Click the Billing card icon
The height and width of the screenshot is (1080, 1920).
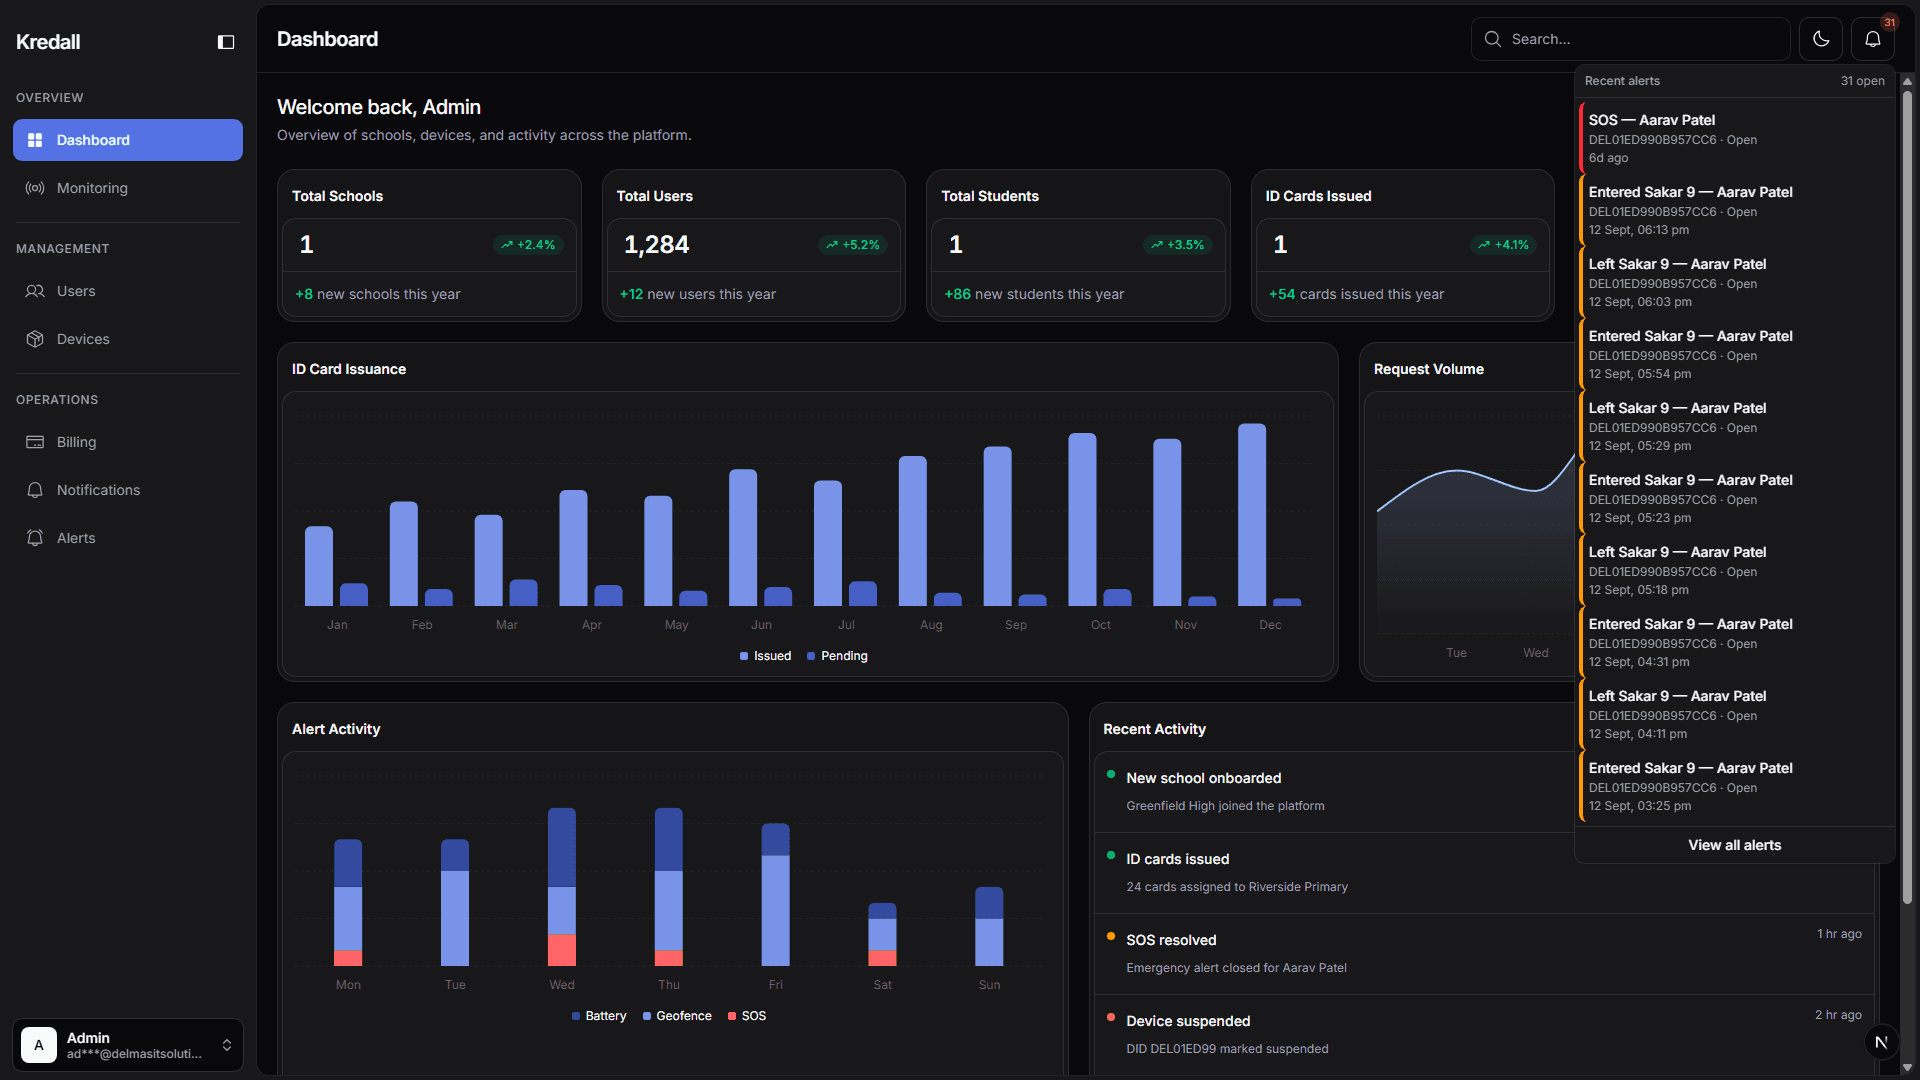click(35, 442)
